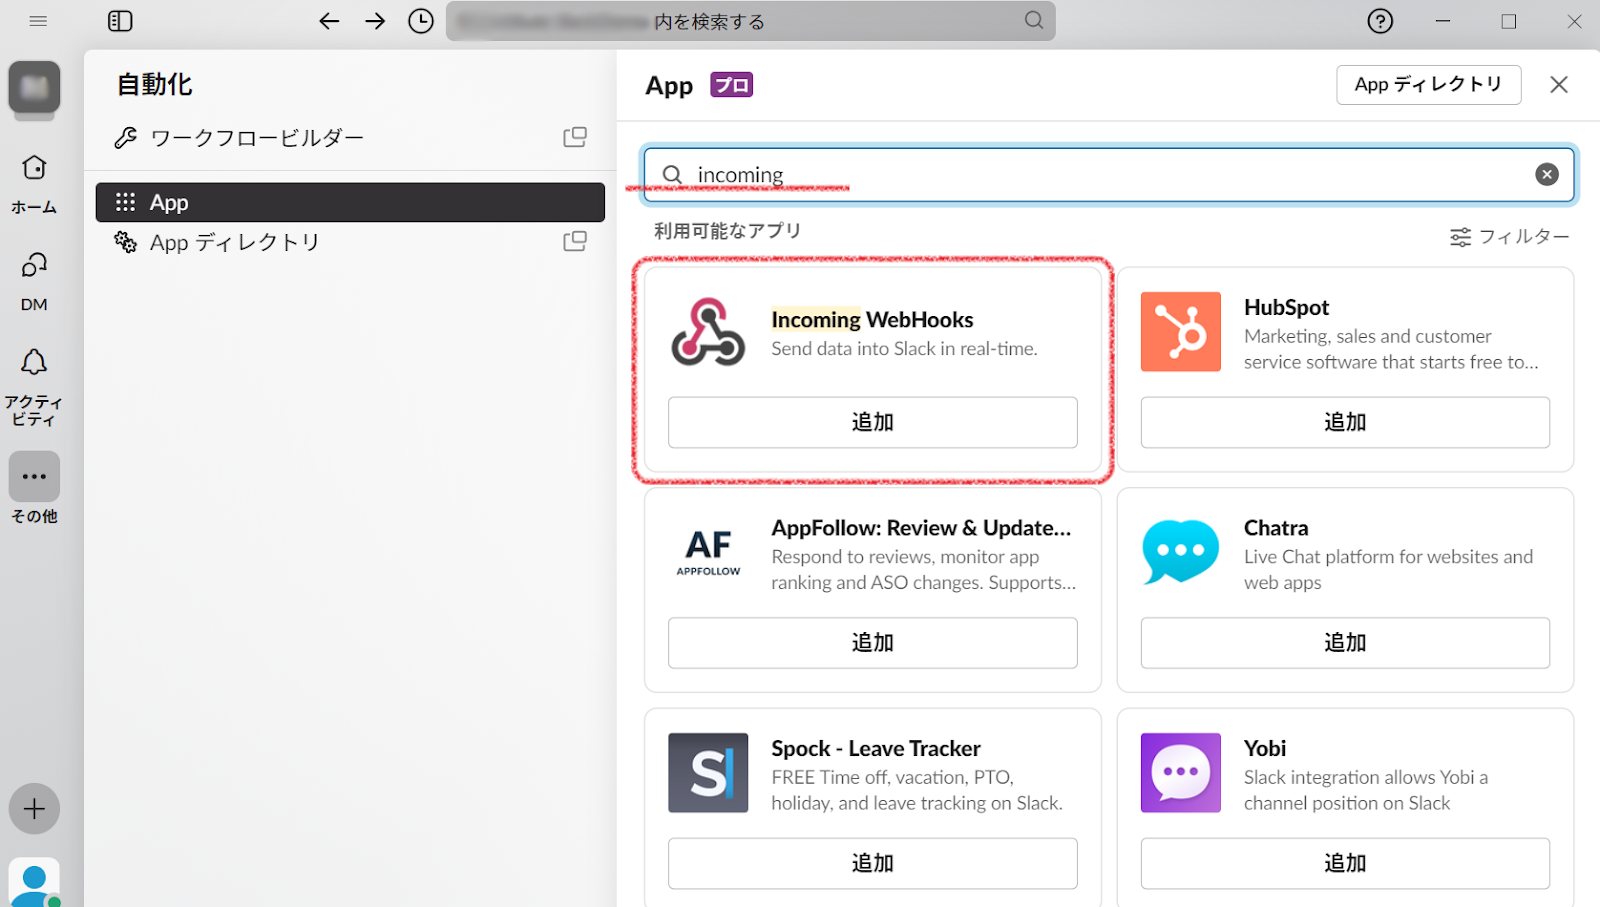Click AppFollow 'Respond to reviews' description

[x=923, y=570]
